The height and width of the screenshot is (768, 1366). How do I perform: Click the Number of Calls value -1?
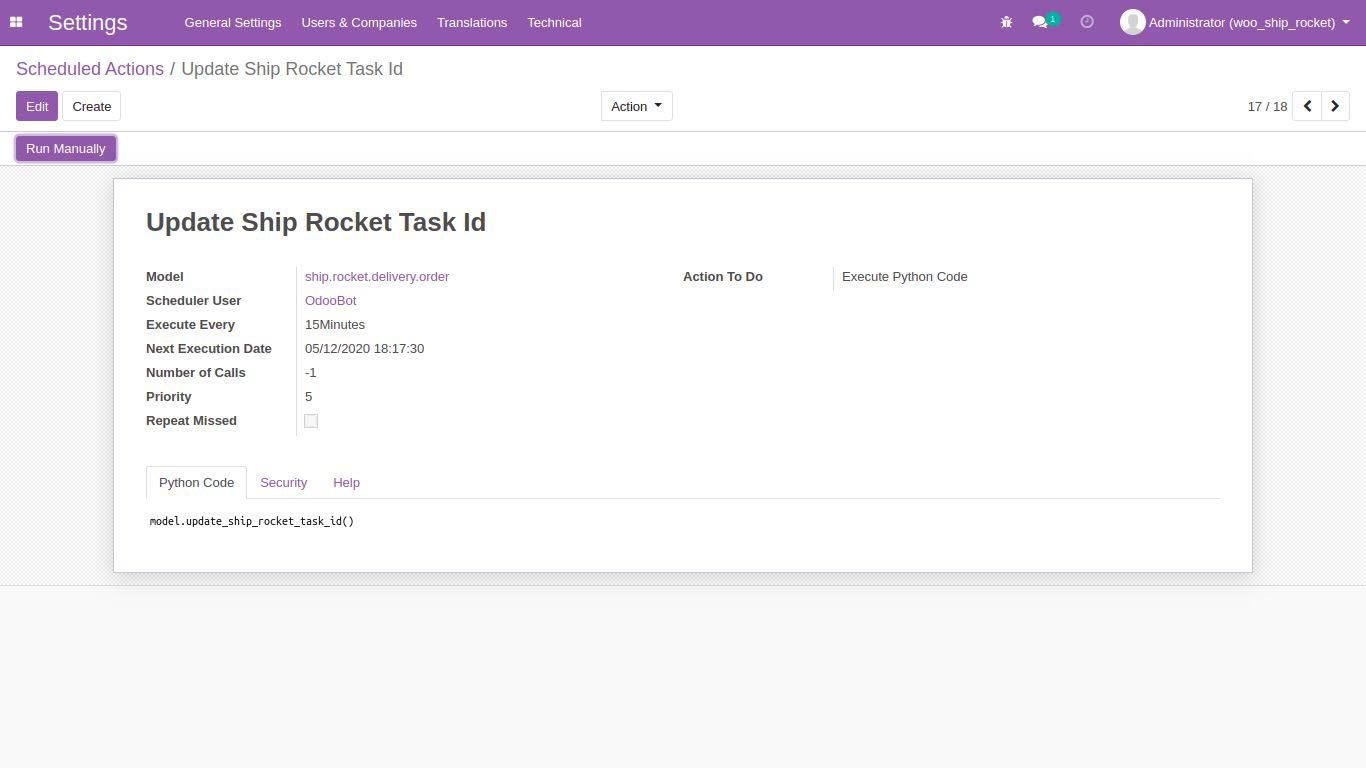(311, 372)
